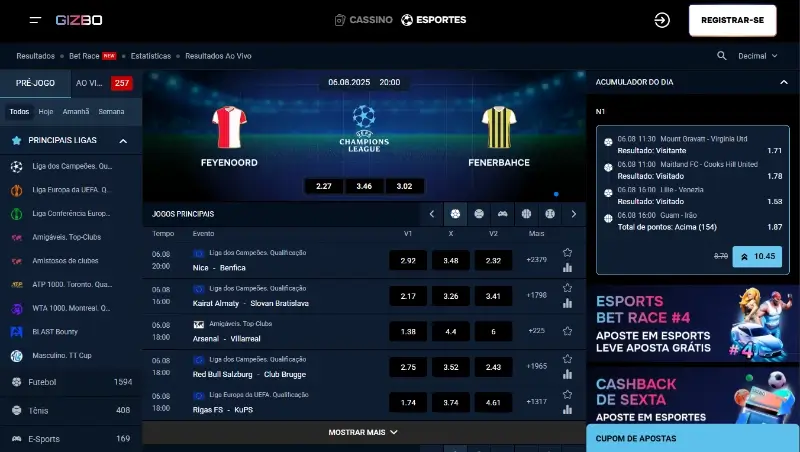Screen dimensions: 800x452
Task: Open statistics for Kairat Almaty match
Action: coord(567,303)
